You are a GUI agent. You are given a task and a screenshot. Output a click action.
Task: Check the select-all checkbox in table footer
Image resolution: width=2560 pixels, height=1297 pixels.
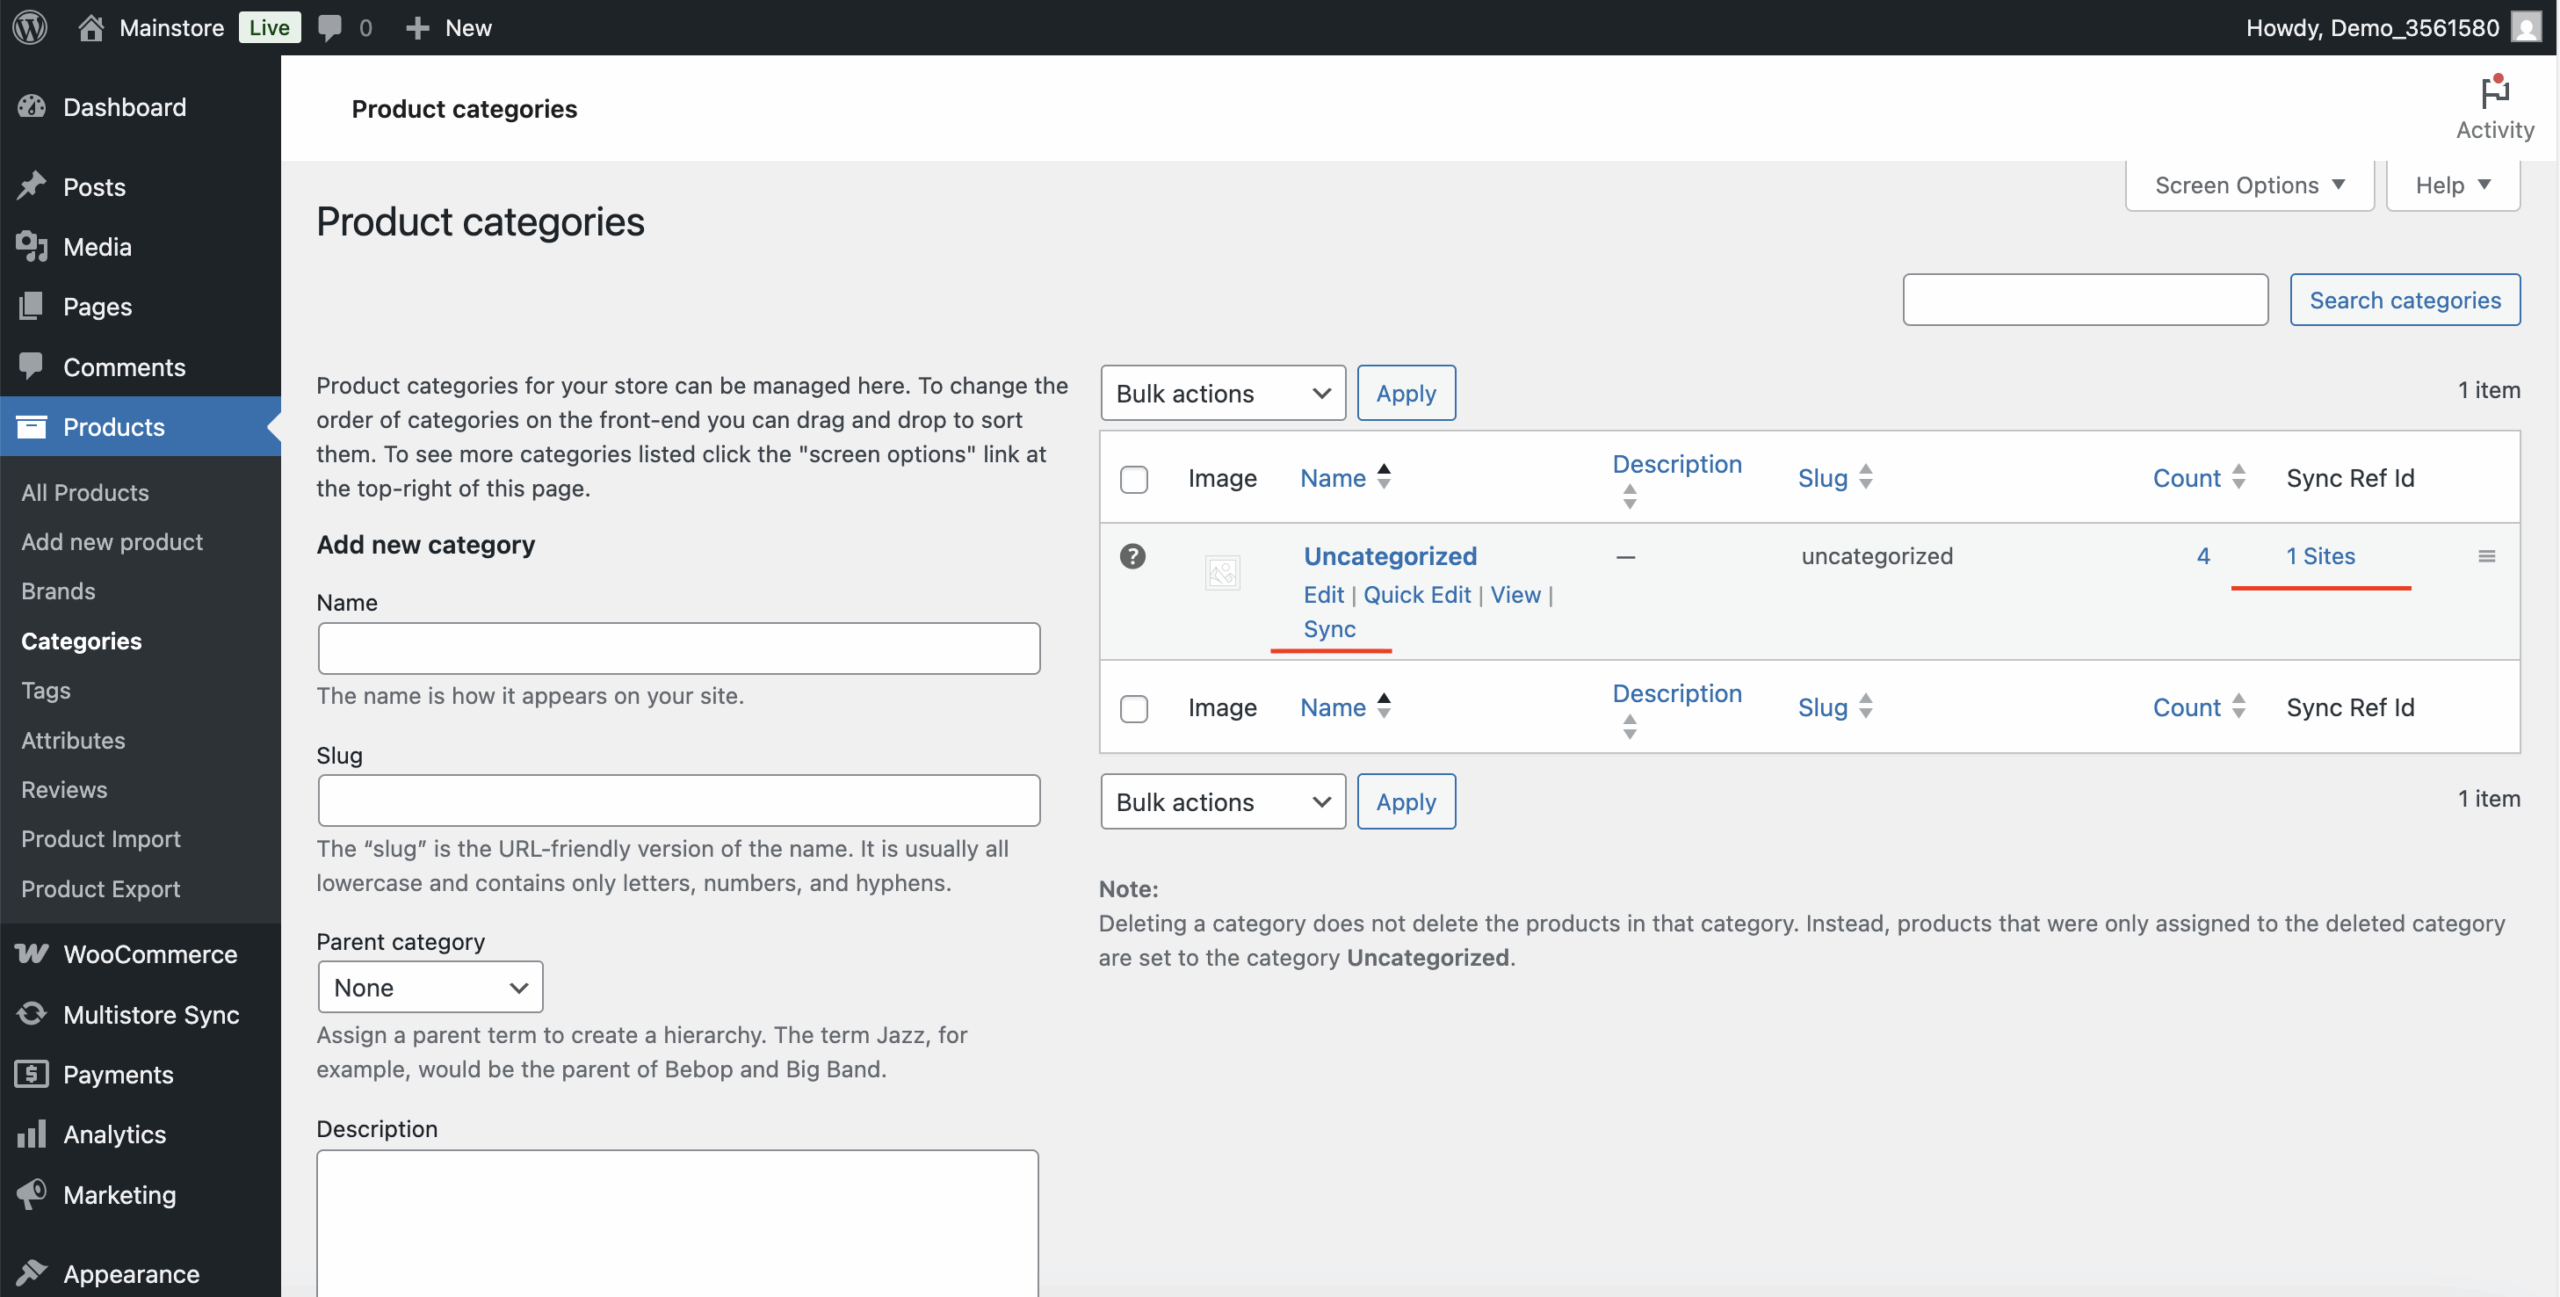(x=1133, y=709)
